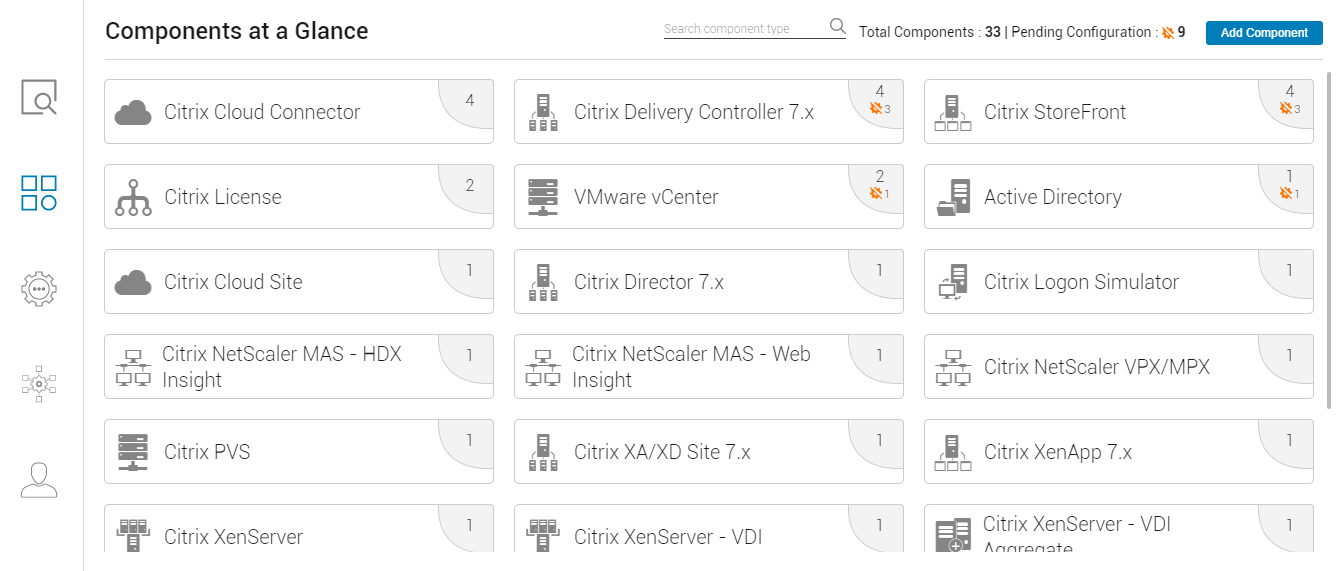Click the VMware vCenter rack icon
Screen dimensions: 1344x571
(x=543, y=198)
